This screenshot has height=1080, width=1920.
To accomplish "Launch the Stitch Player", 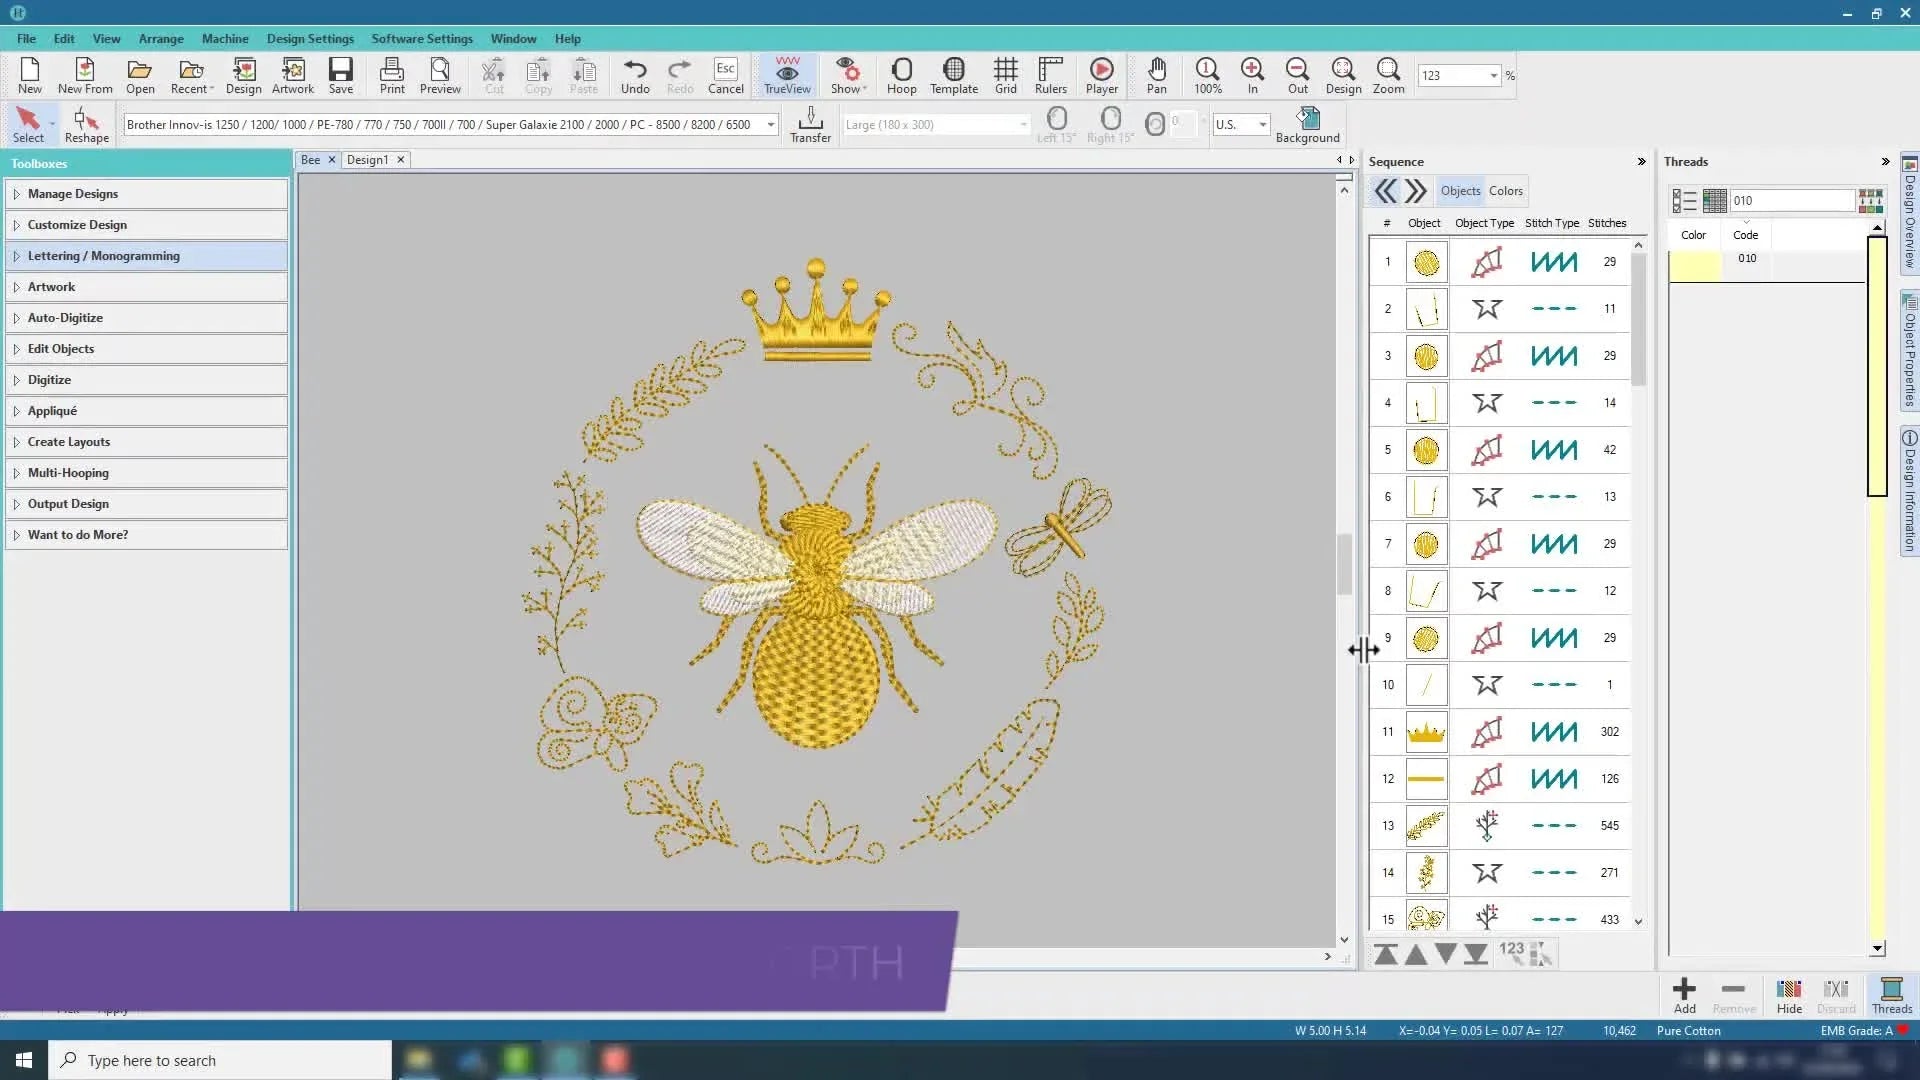I will [1100, 75].
